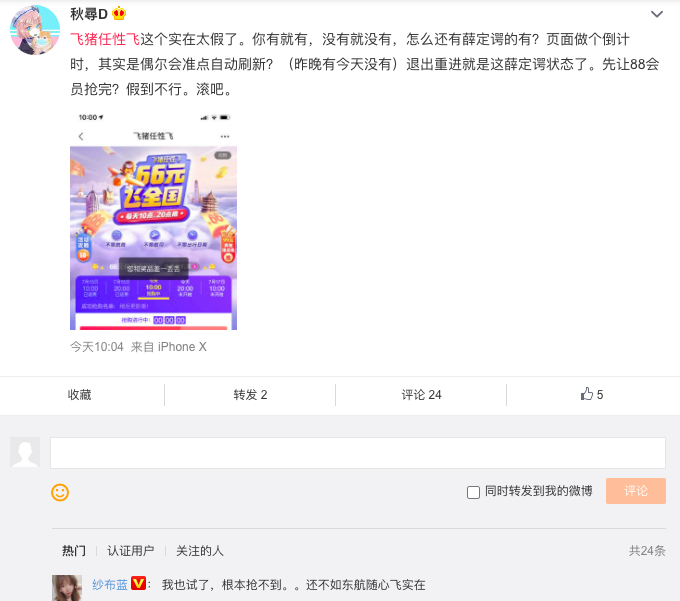The width and height of the screenshot is (680, 601).
Task: Click 纱布蓝's avatar photo
Action: [x=67, y=588]
